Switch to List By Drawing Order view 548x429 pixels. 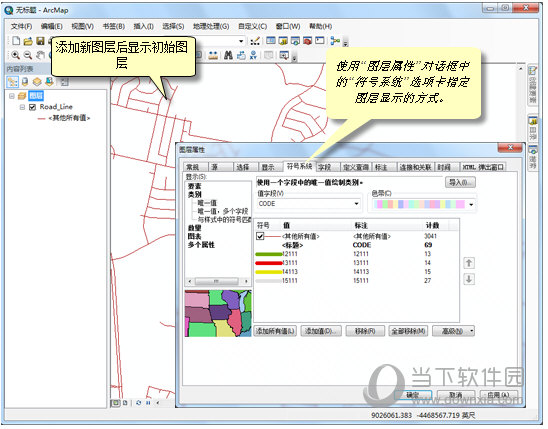tap(13, 82)
